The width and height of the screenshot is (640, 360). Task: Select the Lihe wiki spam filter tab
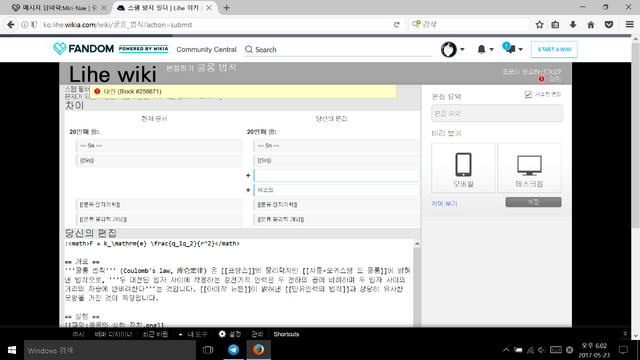point(163,8)
